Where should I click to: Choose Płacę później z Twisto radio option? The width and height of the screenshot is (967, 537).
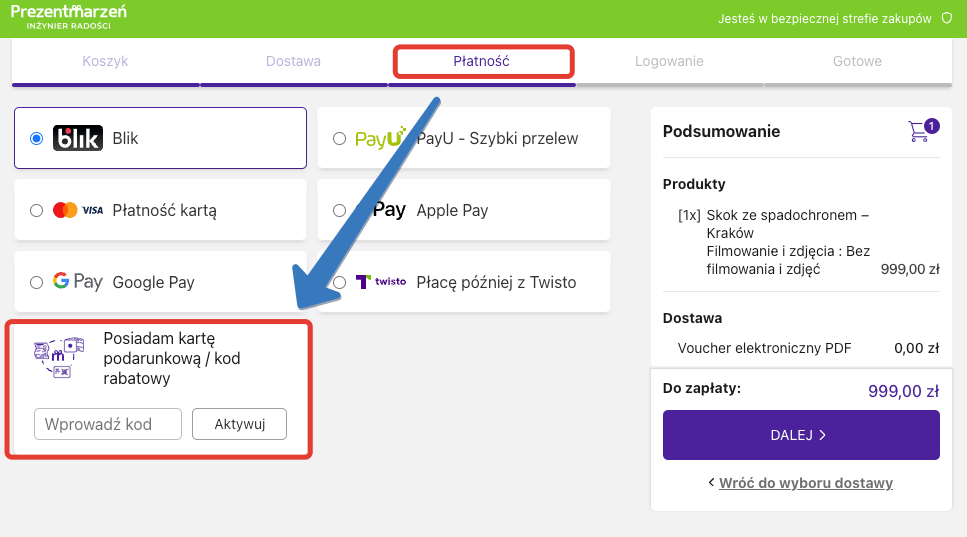[x=340, y=283]
